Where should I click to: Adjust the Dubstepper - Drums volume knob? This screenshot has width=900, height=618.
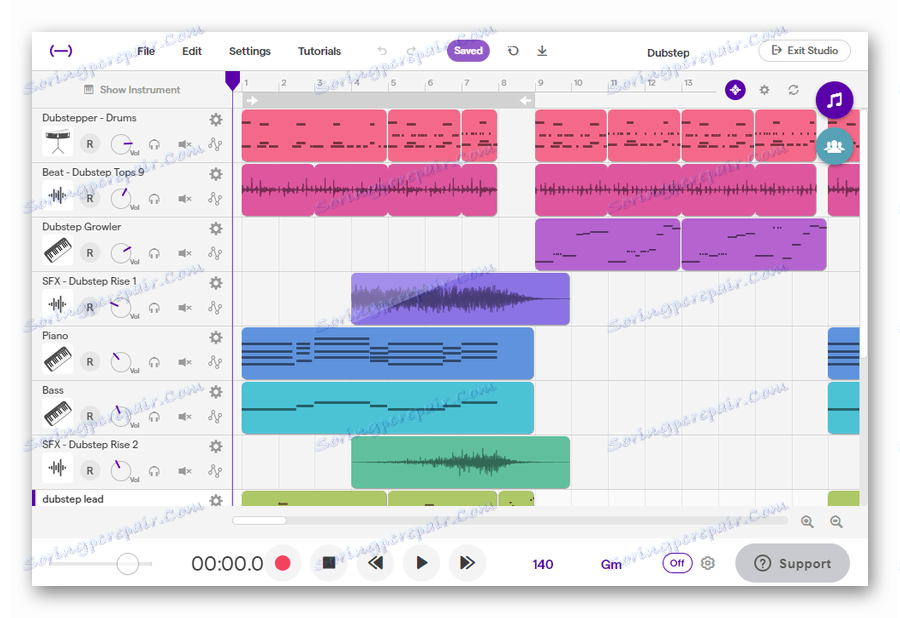pos(121,144)
